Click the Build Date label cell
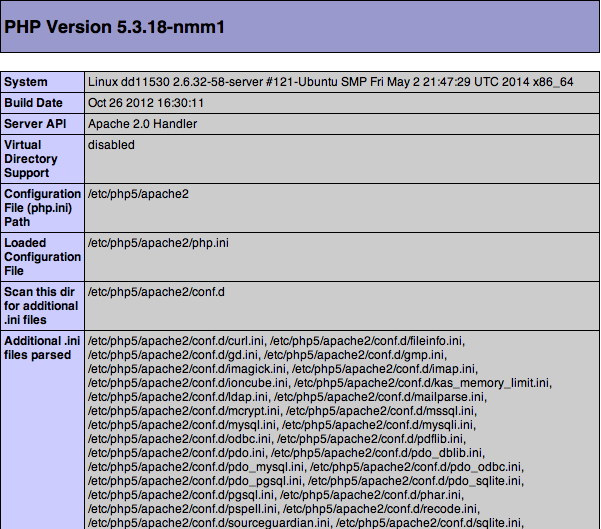The width and height of the screenshot is (601, 529). tap(34, 103)
